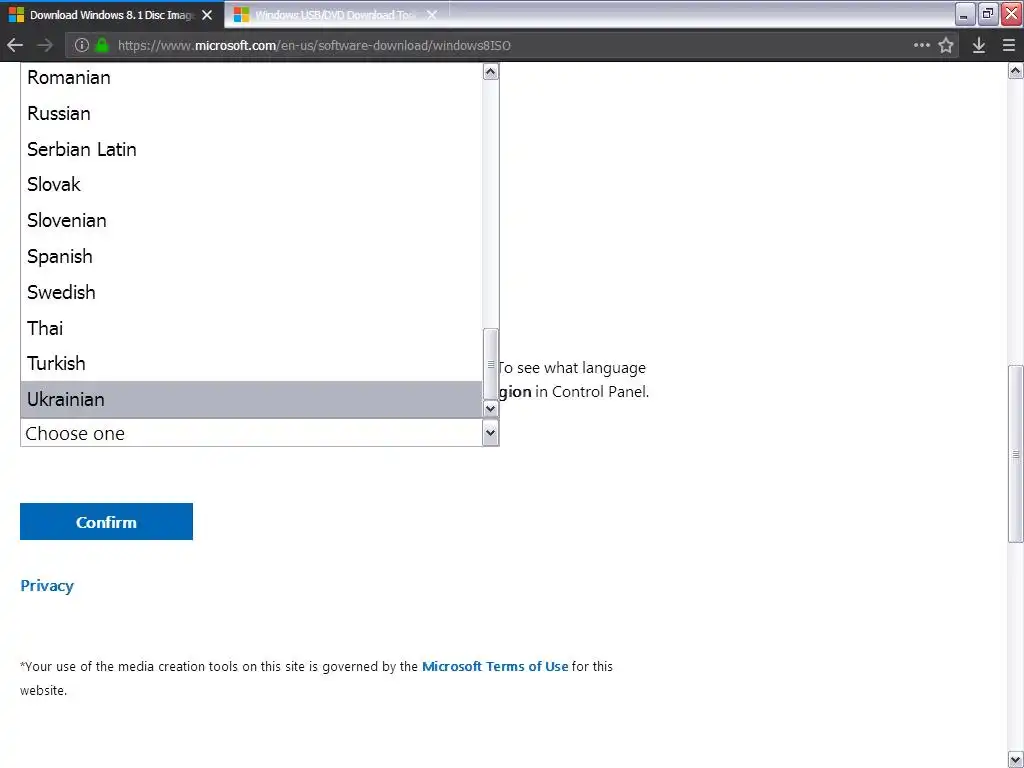1024x768 pixels.
Task: Switch to Windows USB/DVD Download Tool tab
Action: click(x=336, y=15)
